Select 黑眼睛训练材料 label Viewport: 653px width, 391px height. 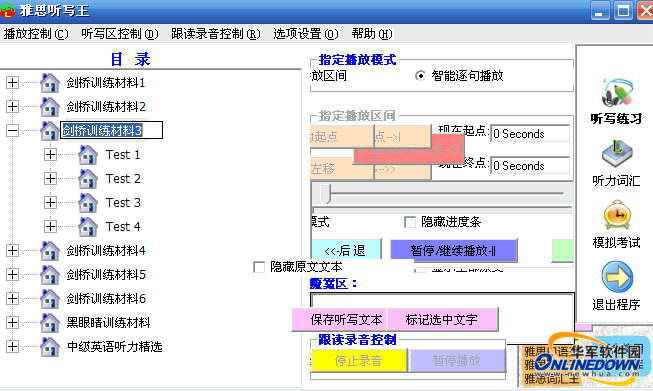108,323
